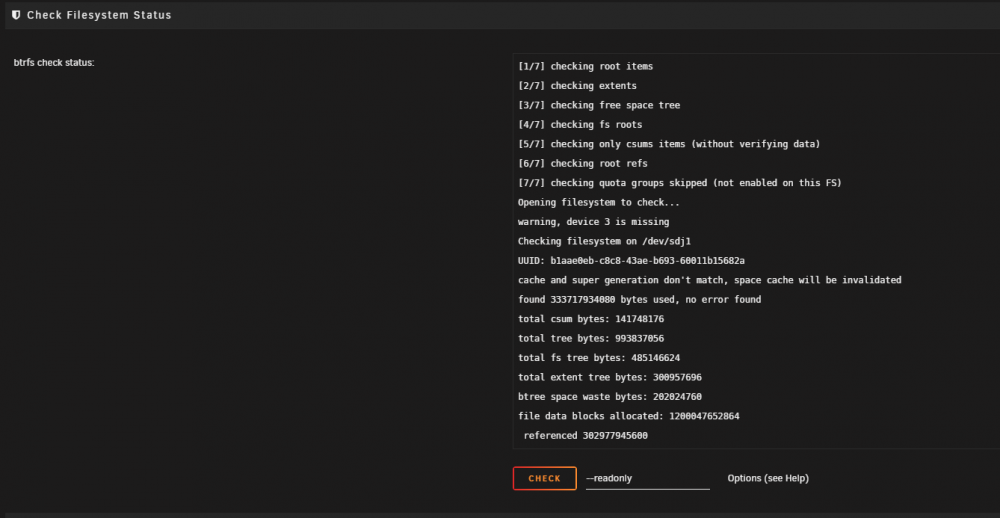Click the '[6/7] checking root refs' line

click(x=582, y=163)
